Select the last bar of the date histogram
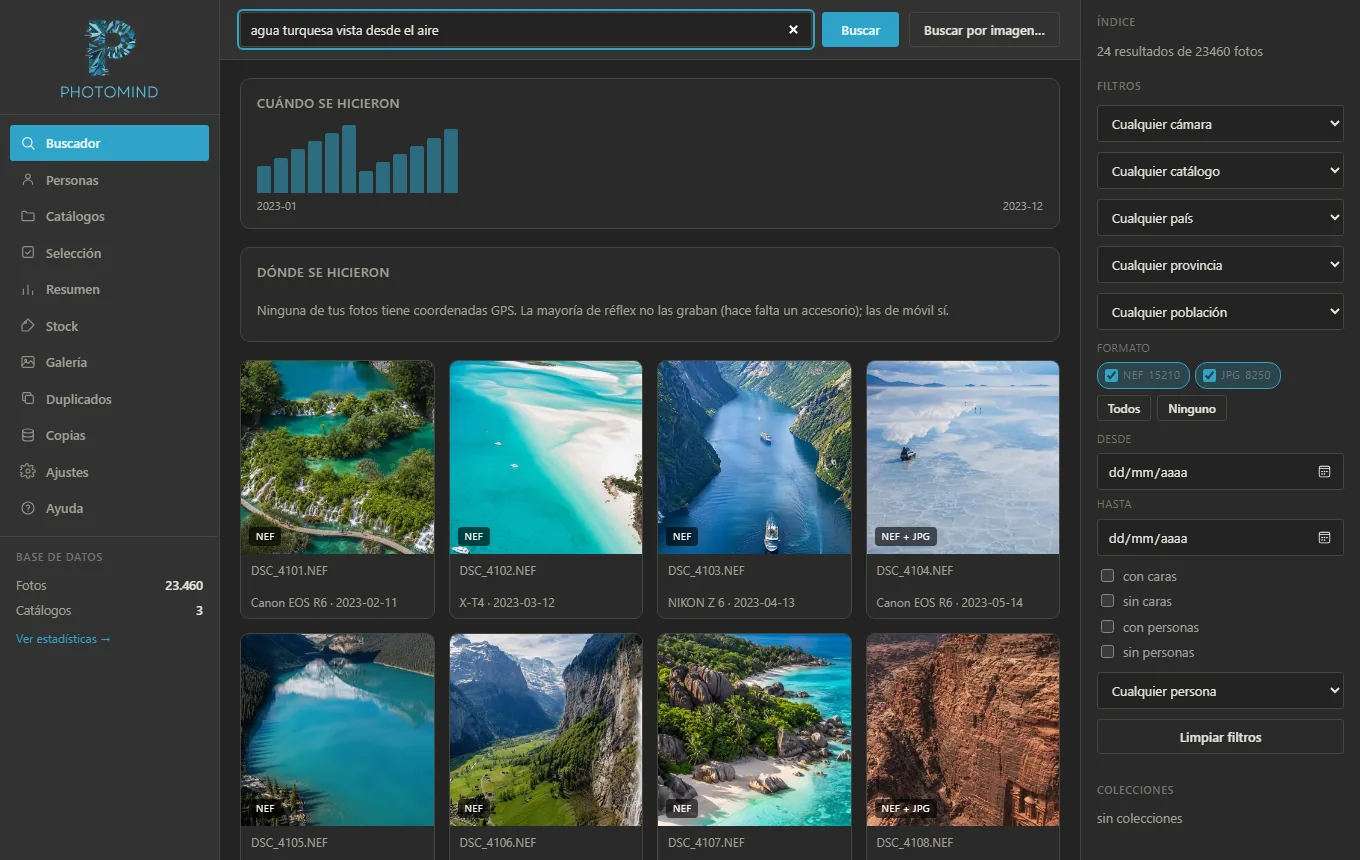Screen dimensions: 1360x860 pos(451,161)
